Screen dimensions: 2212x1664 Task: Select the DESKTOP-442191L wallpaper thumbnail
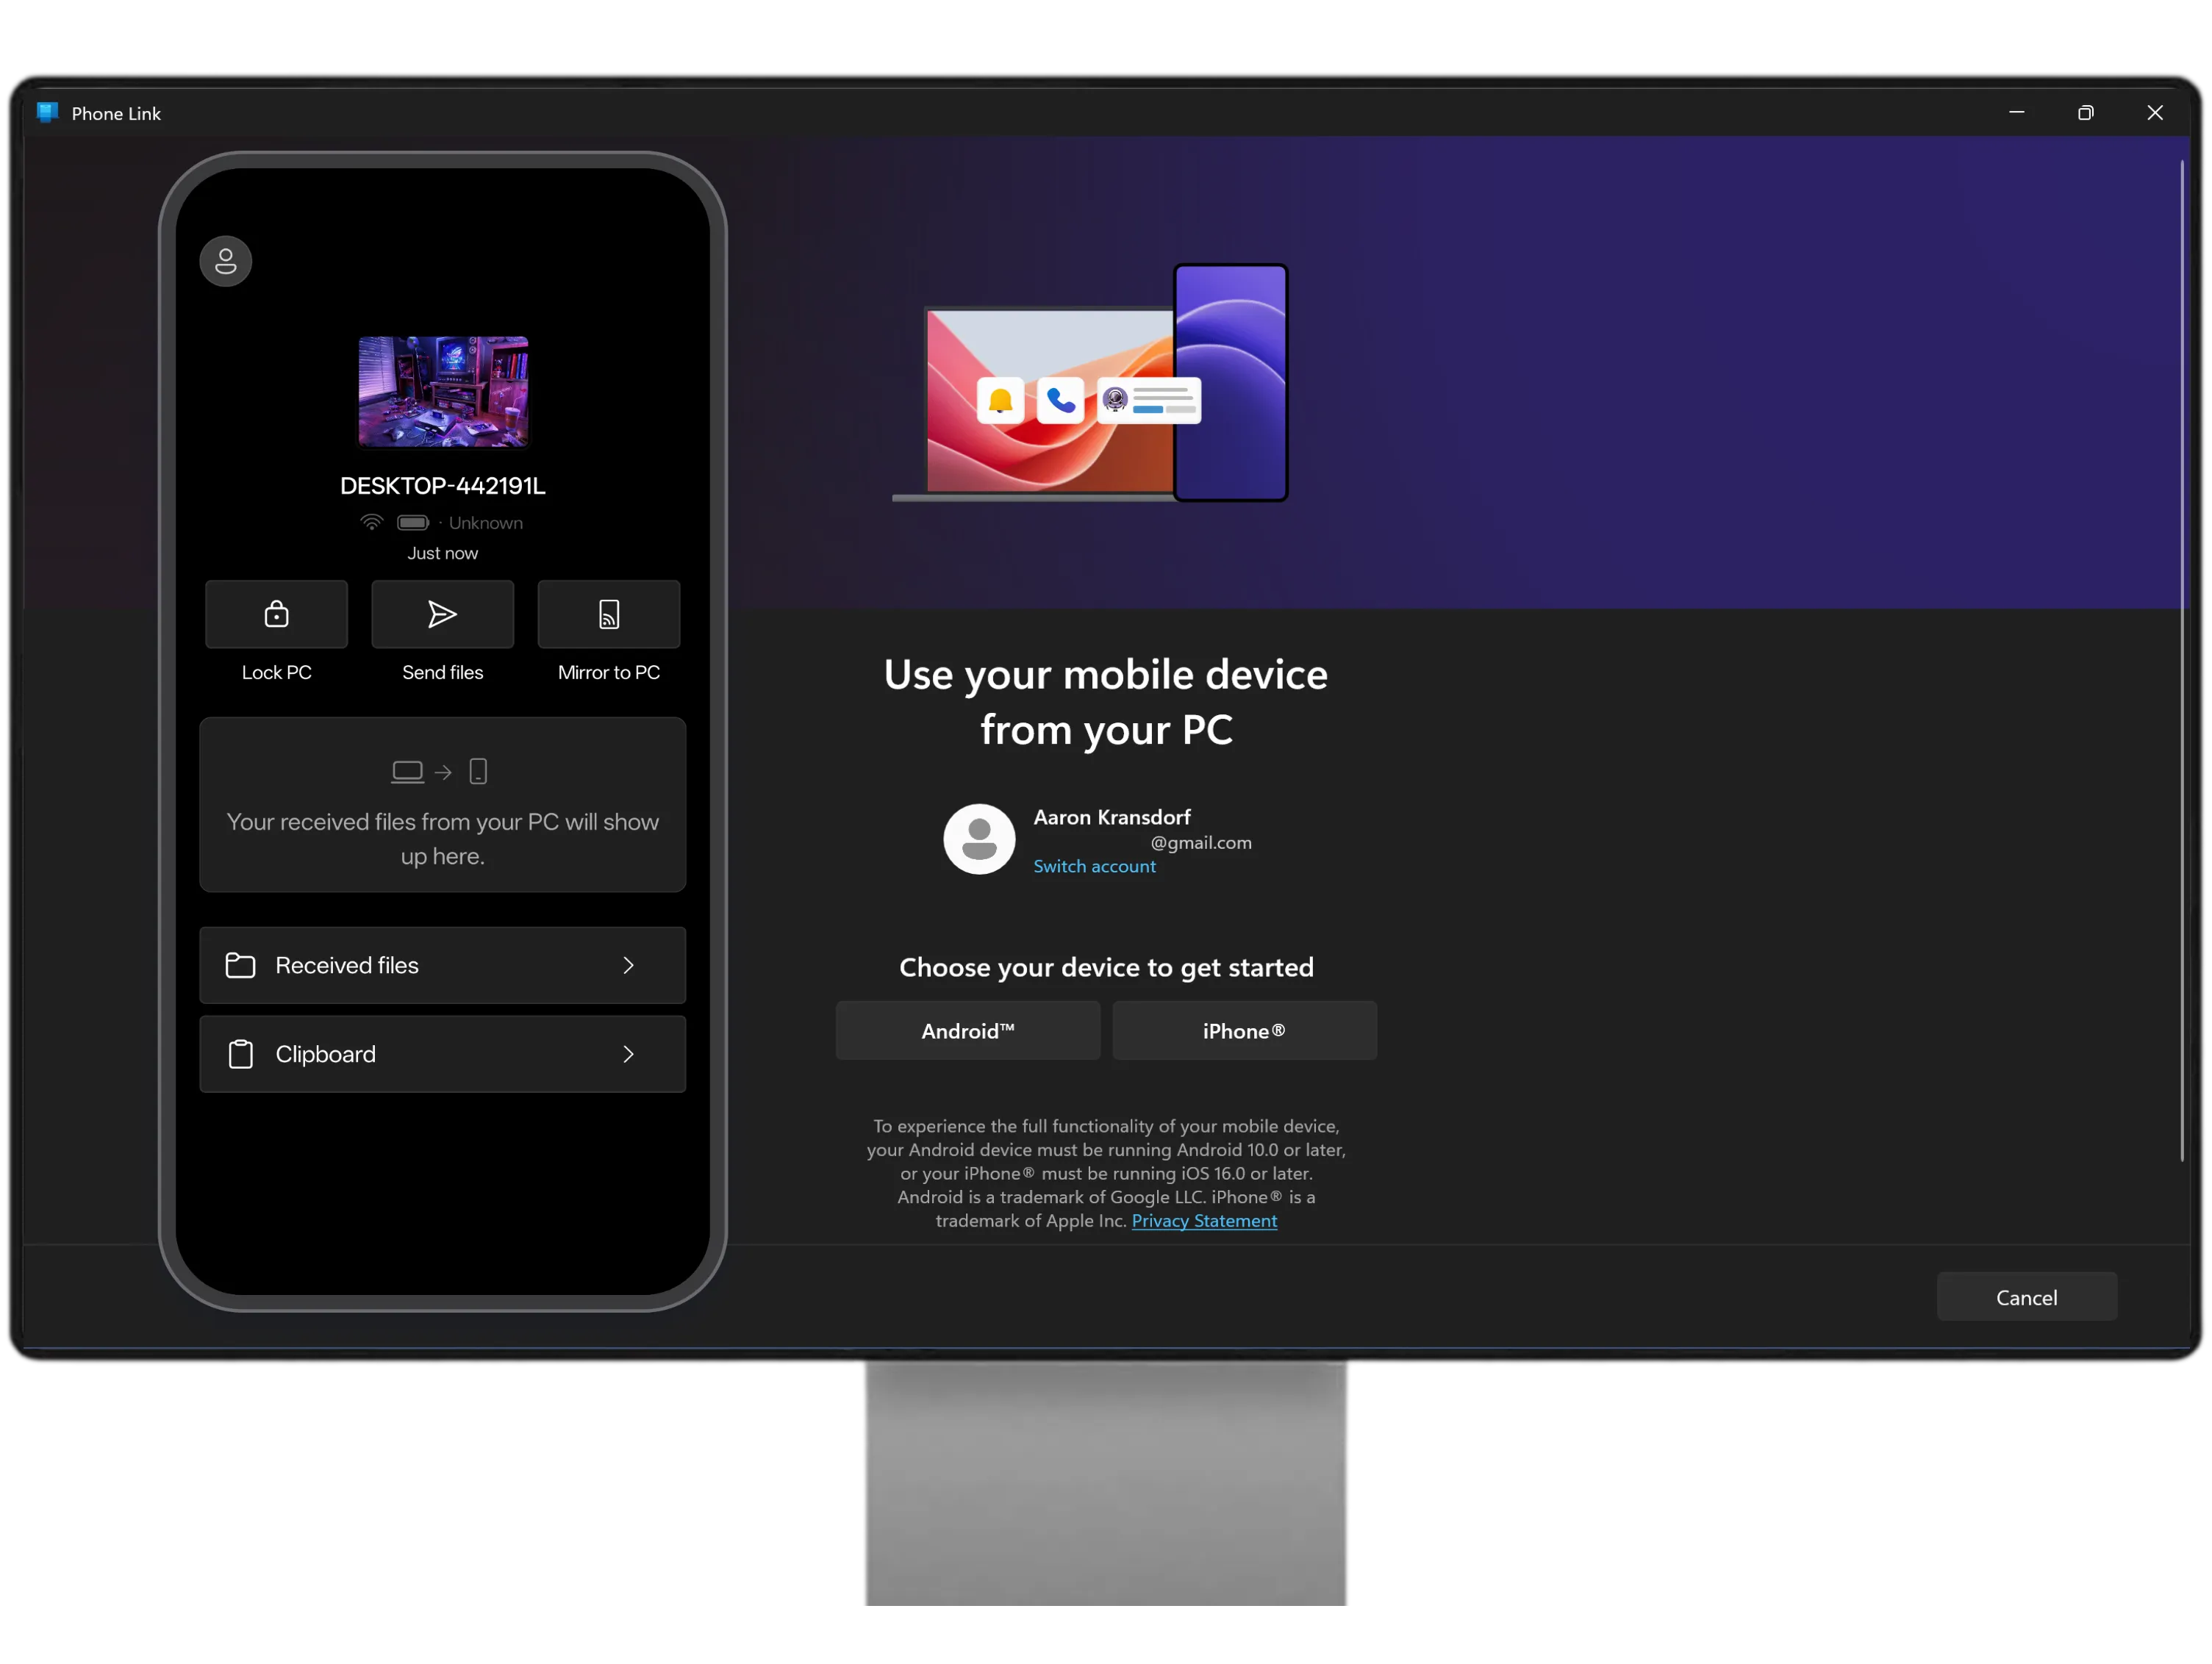click(443, 392)
